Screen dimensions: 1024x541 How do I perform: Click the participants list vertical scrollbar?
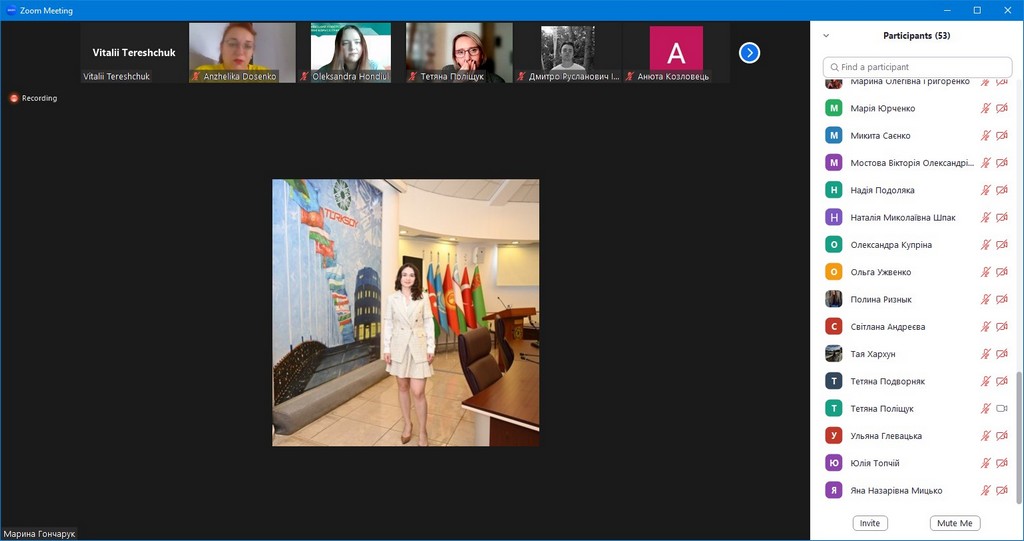[1019, 430]
